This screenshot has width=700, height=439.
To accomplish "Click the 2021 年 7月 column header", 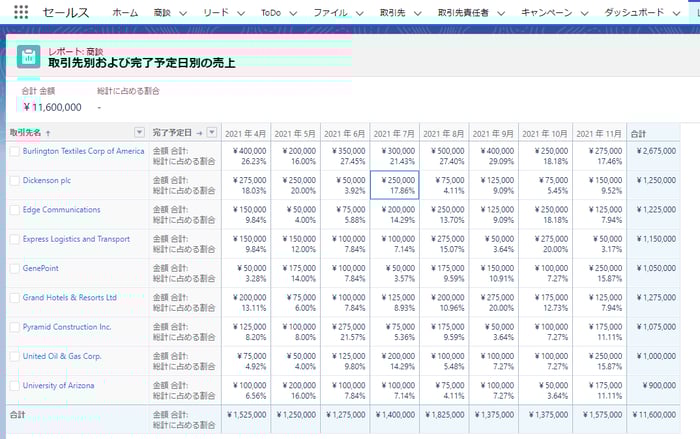I will 394,134.
